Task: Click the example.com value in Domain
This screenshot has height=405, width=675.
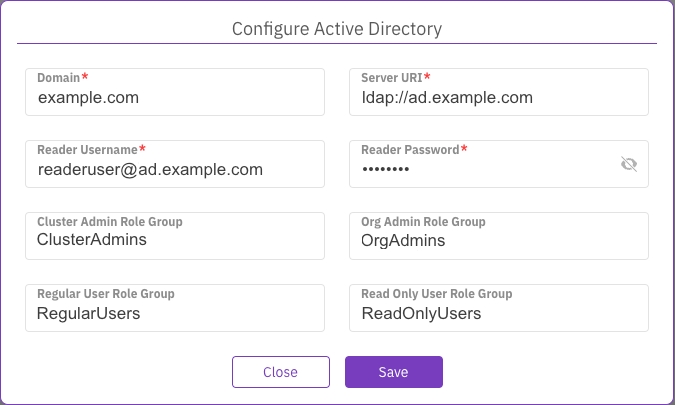Action: pos(88,98)
